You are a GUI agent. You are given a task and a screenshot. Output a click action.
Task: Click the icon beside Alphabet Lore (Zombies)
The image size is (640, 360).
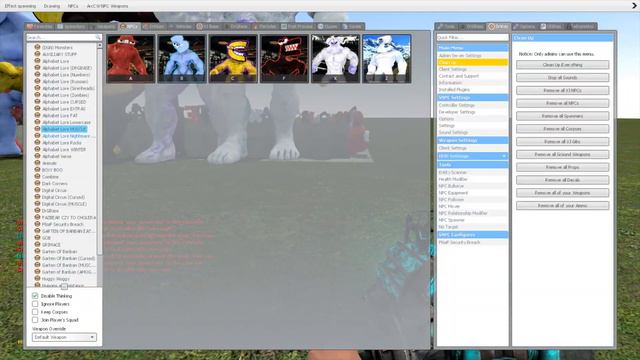pyautogui.click(x=37, y=95)
